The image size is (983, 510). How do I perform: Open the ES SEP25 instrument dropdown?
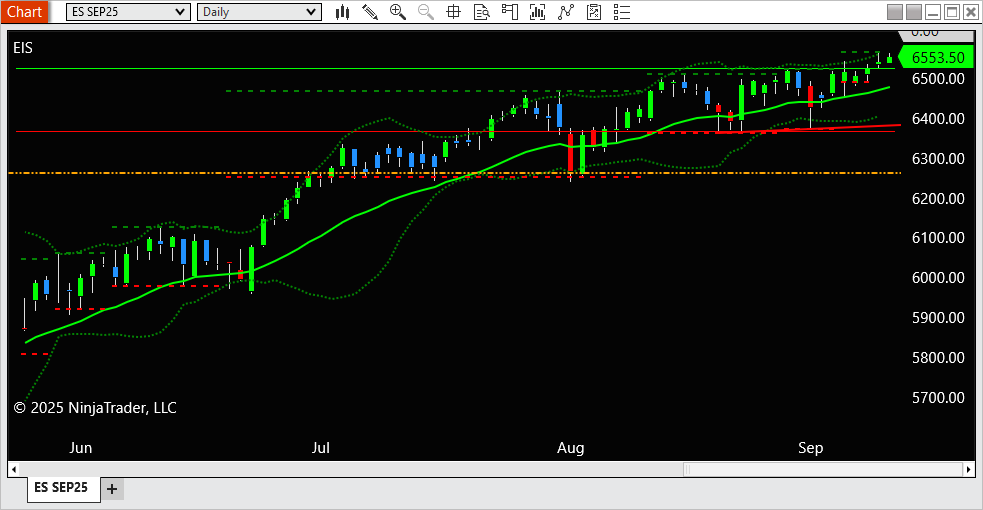tap(128, 12)
